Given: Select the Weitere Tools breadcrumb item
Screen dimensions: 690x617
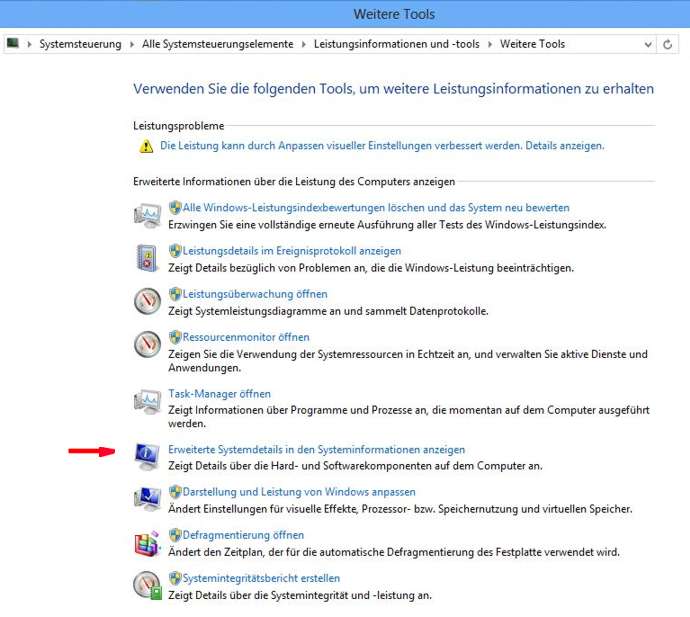Looking at the screenshot, I should pos(532,44).
